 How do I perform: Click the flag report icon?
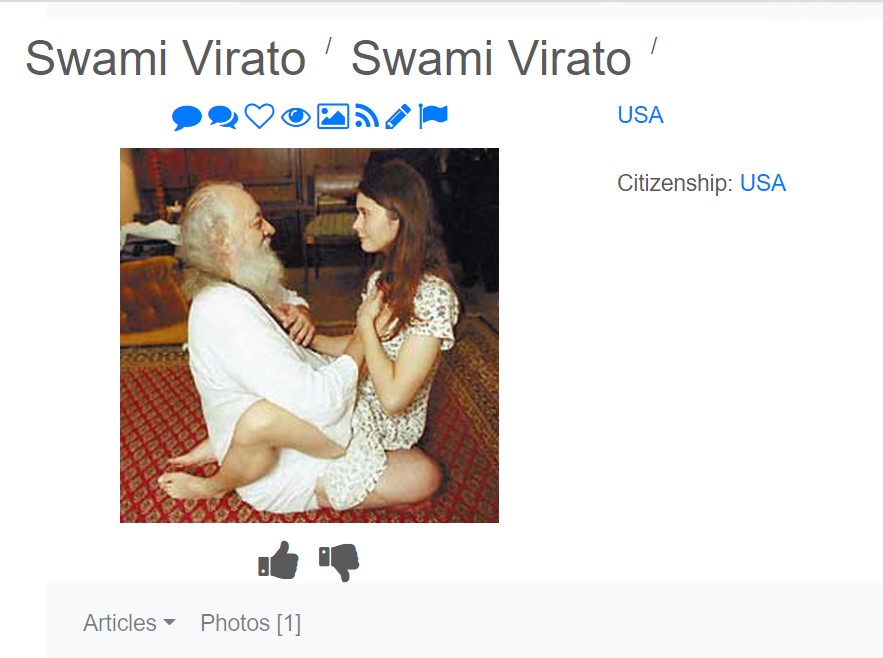click(433, 117)
